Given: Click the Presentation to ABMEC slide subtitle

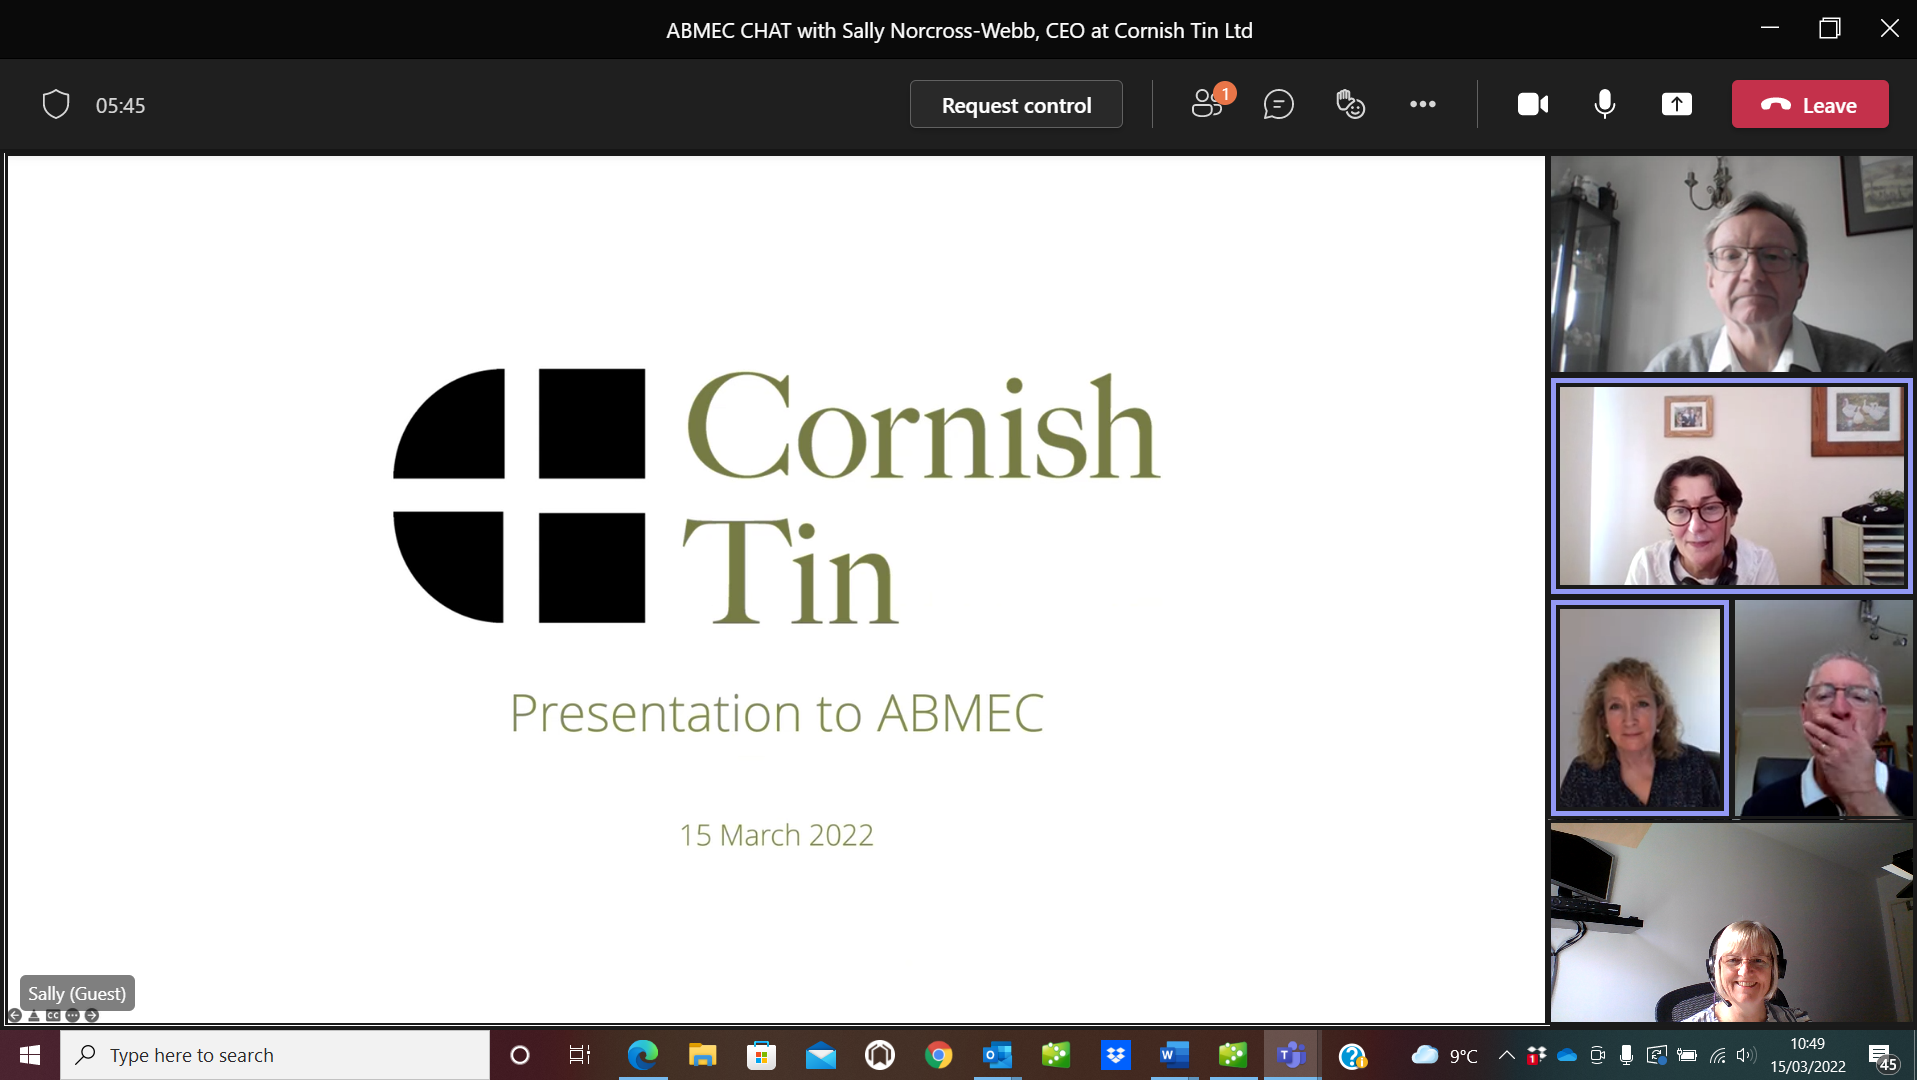Looking at the screenshot, I should (x=776, y=713).
